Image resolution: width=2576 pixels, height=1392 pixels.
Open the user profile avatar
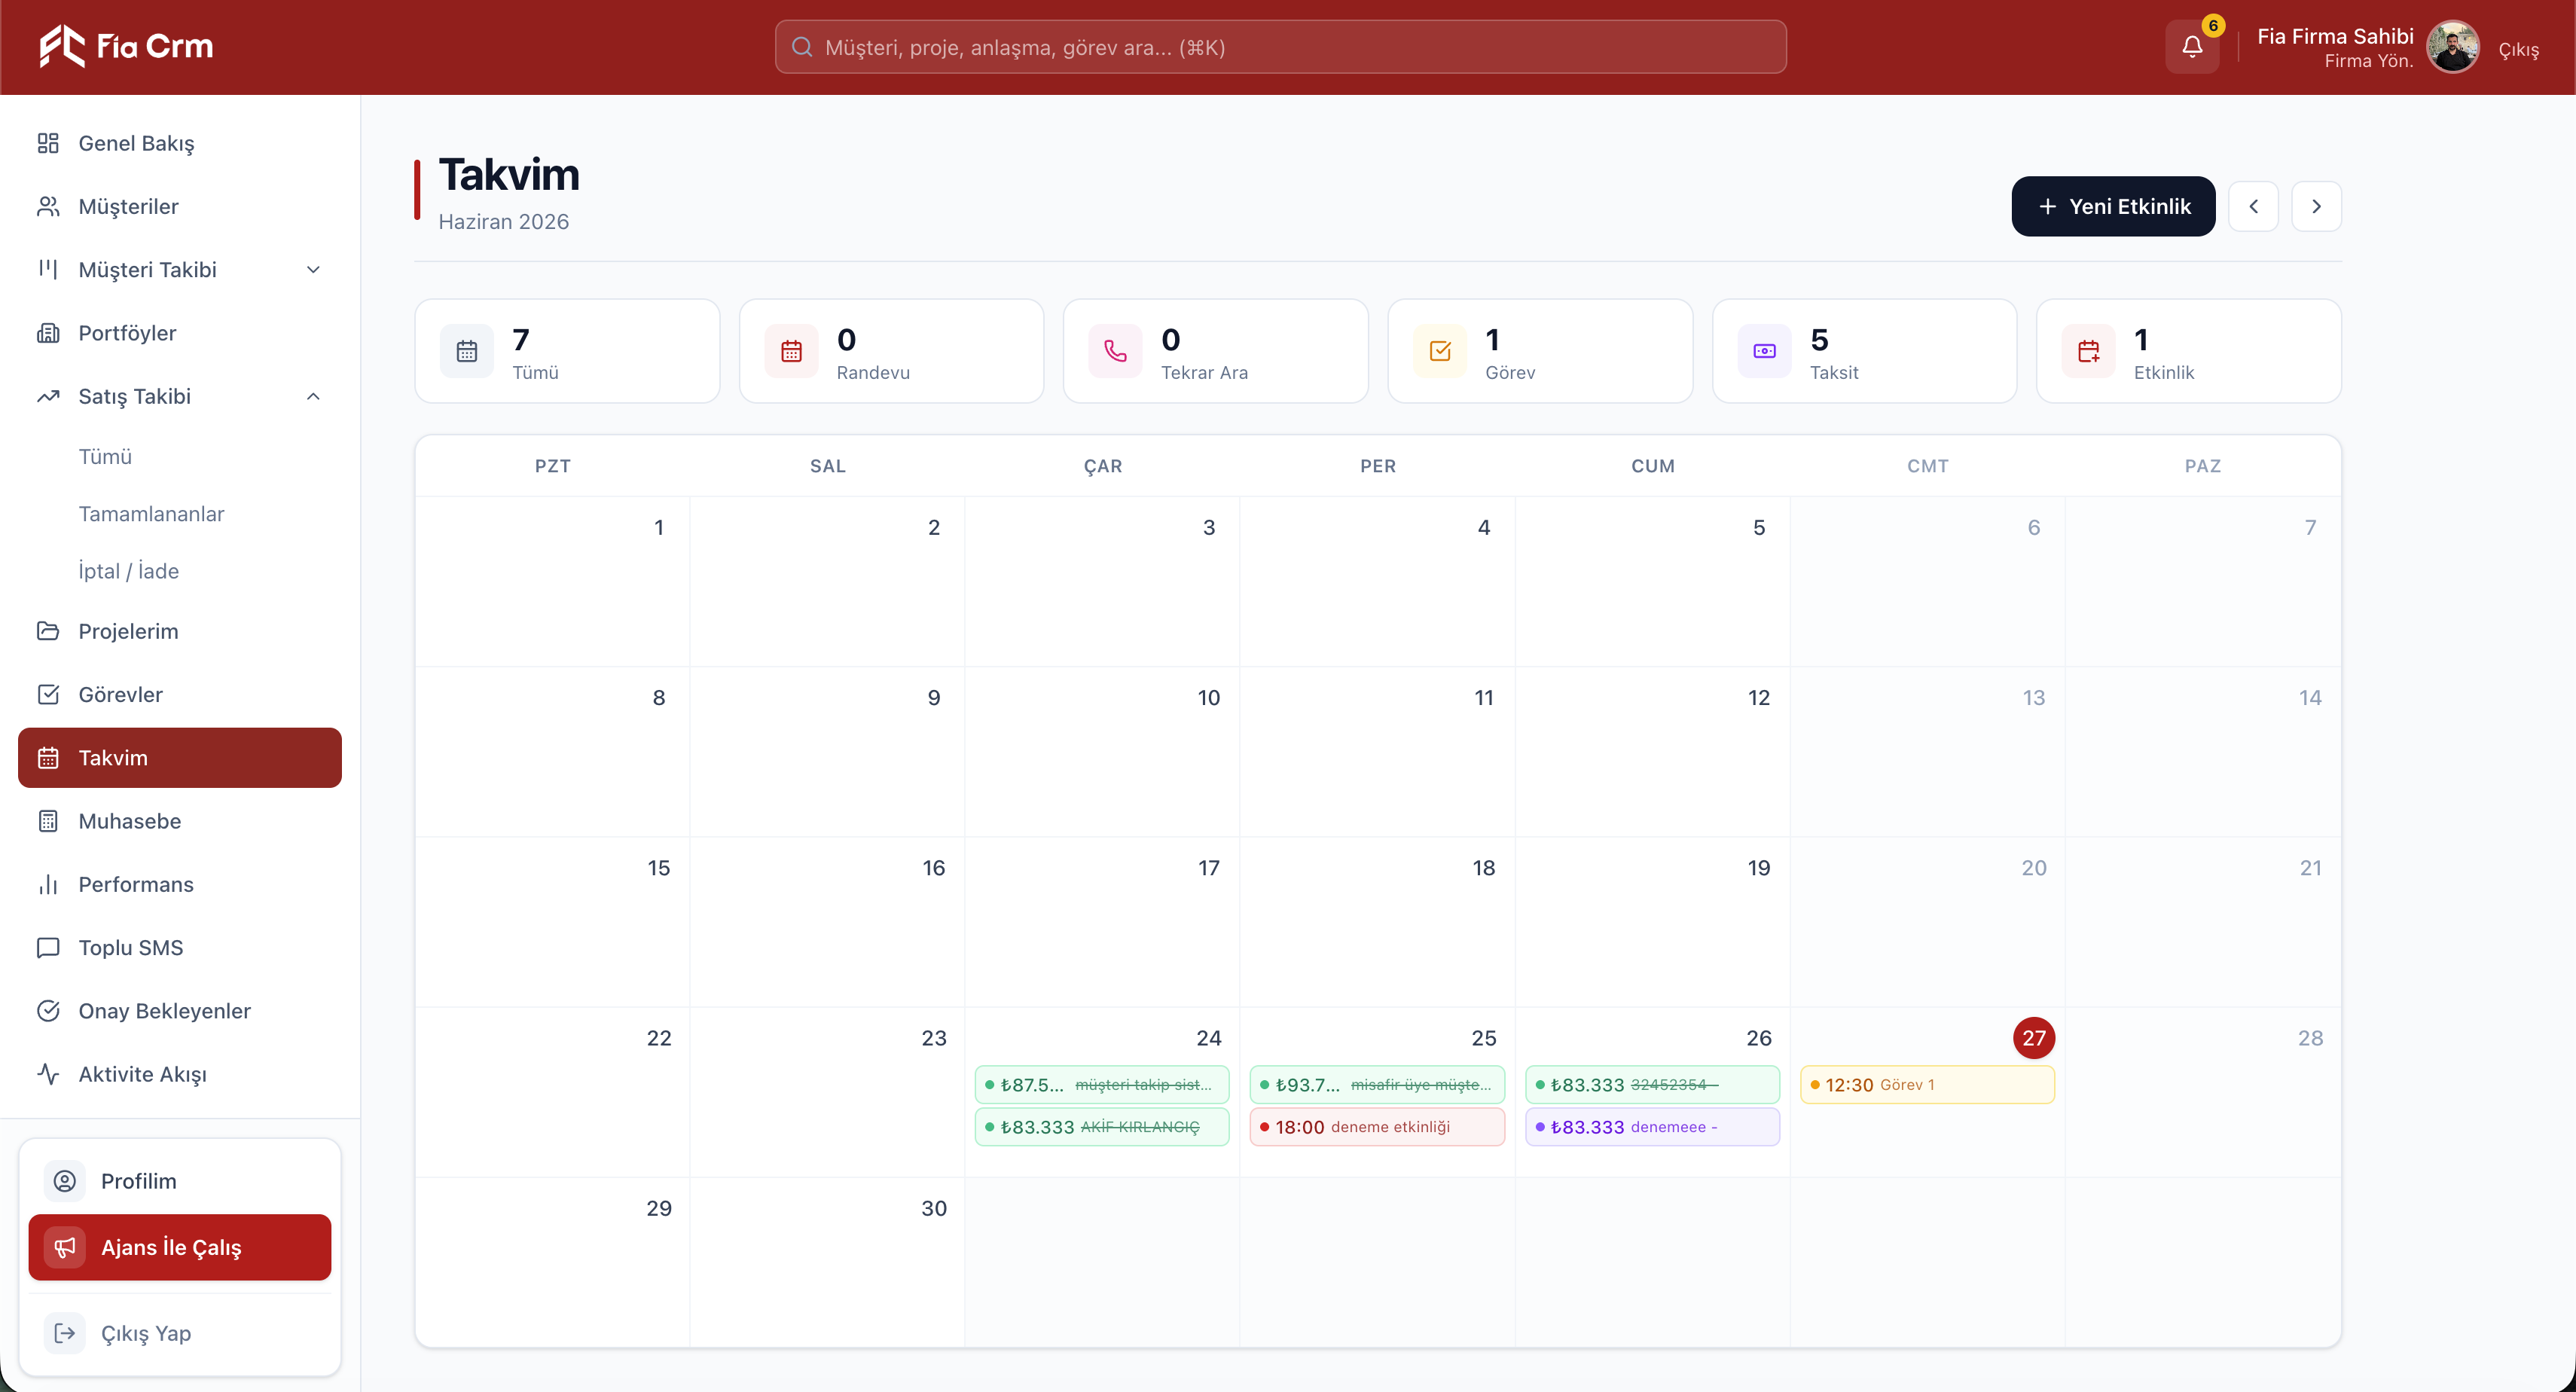[x=2453, y=47]
